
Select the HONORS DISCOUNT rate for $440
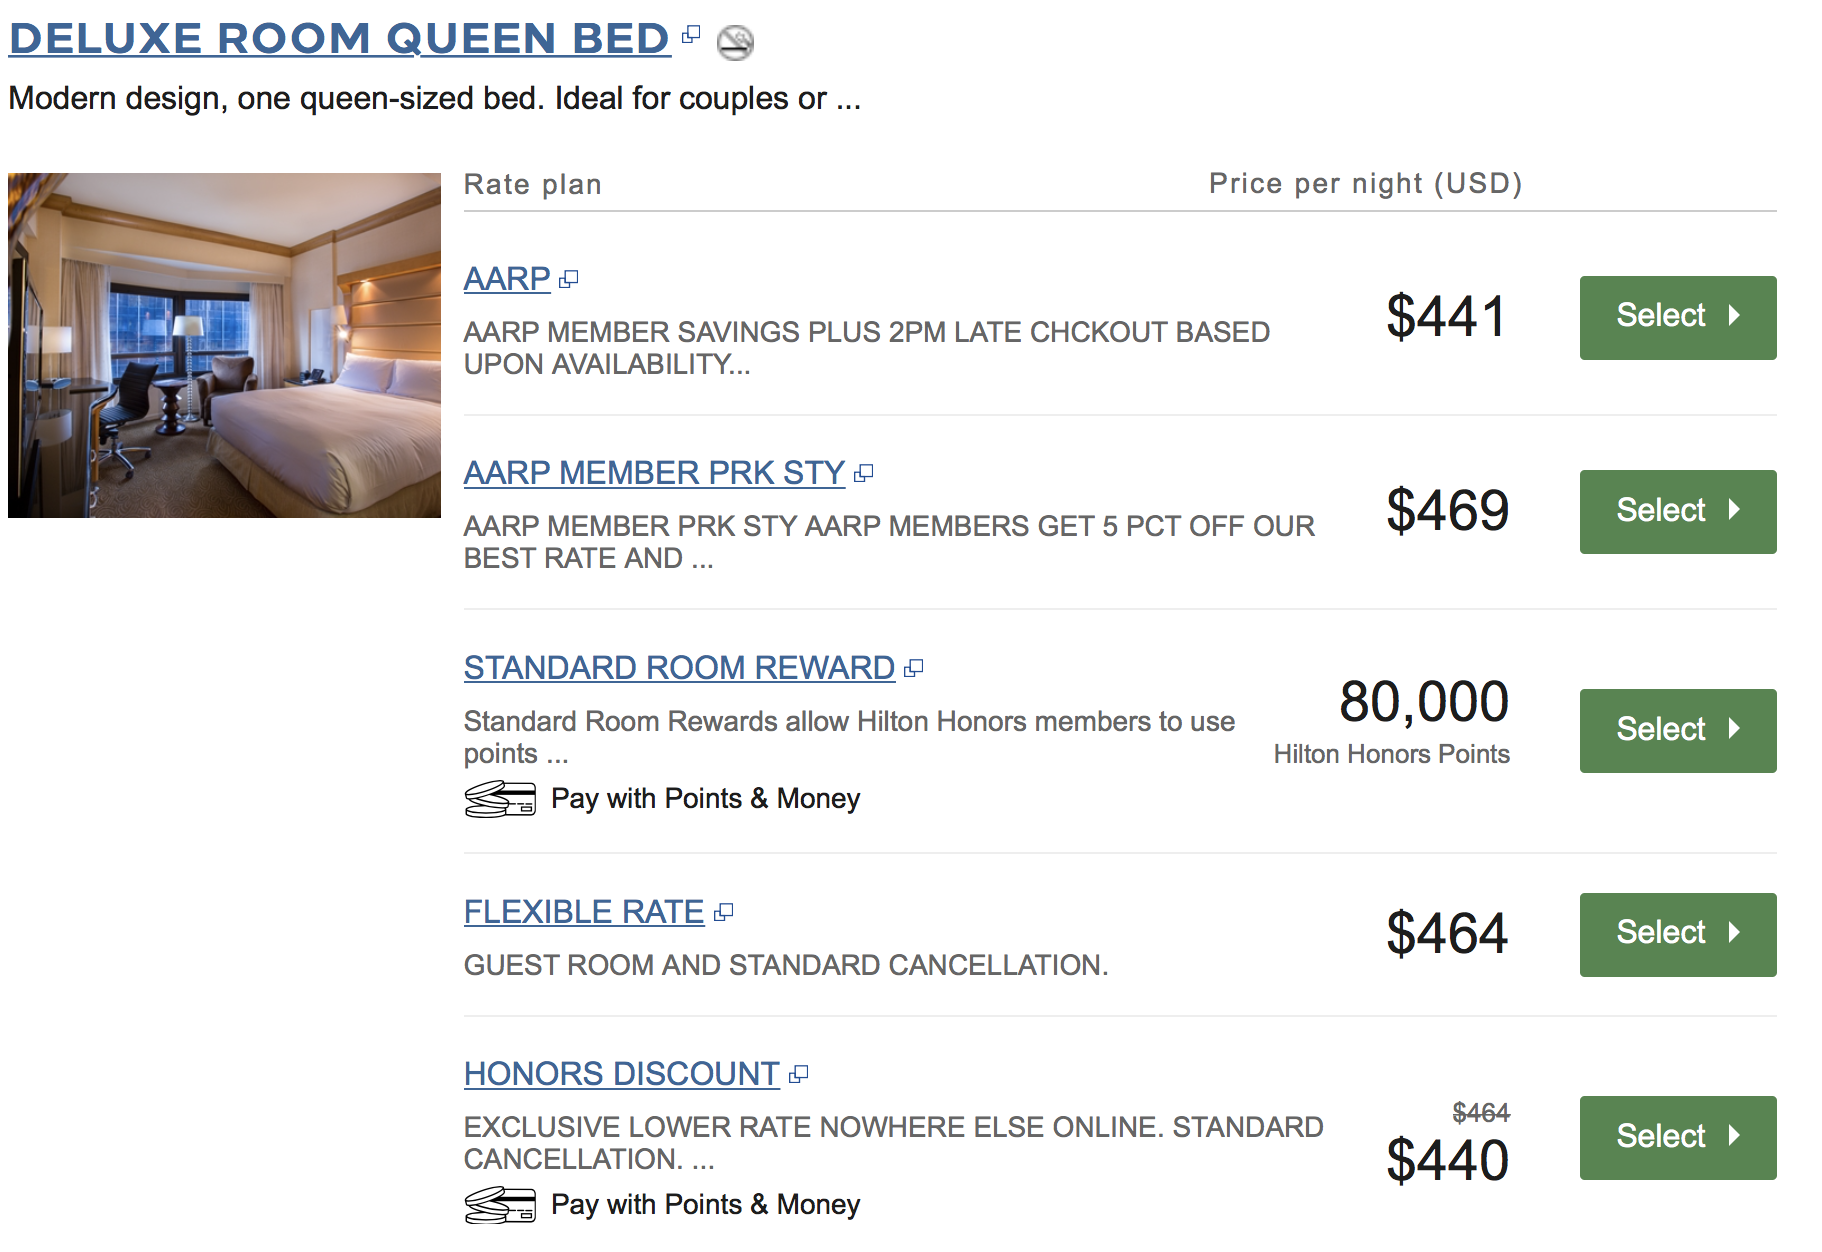(x=1677, y=1137)
